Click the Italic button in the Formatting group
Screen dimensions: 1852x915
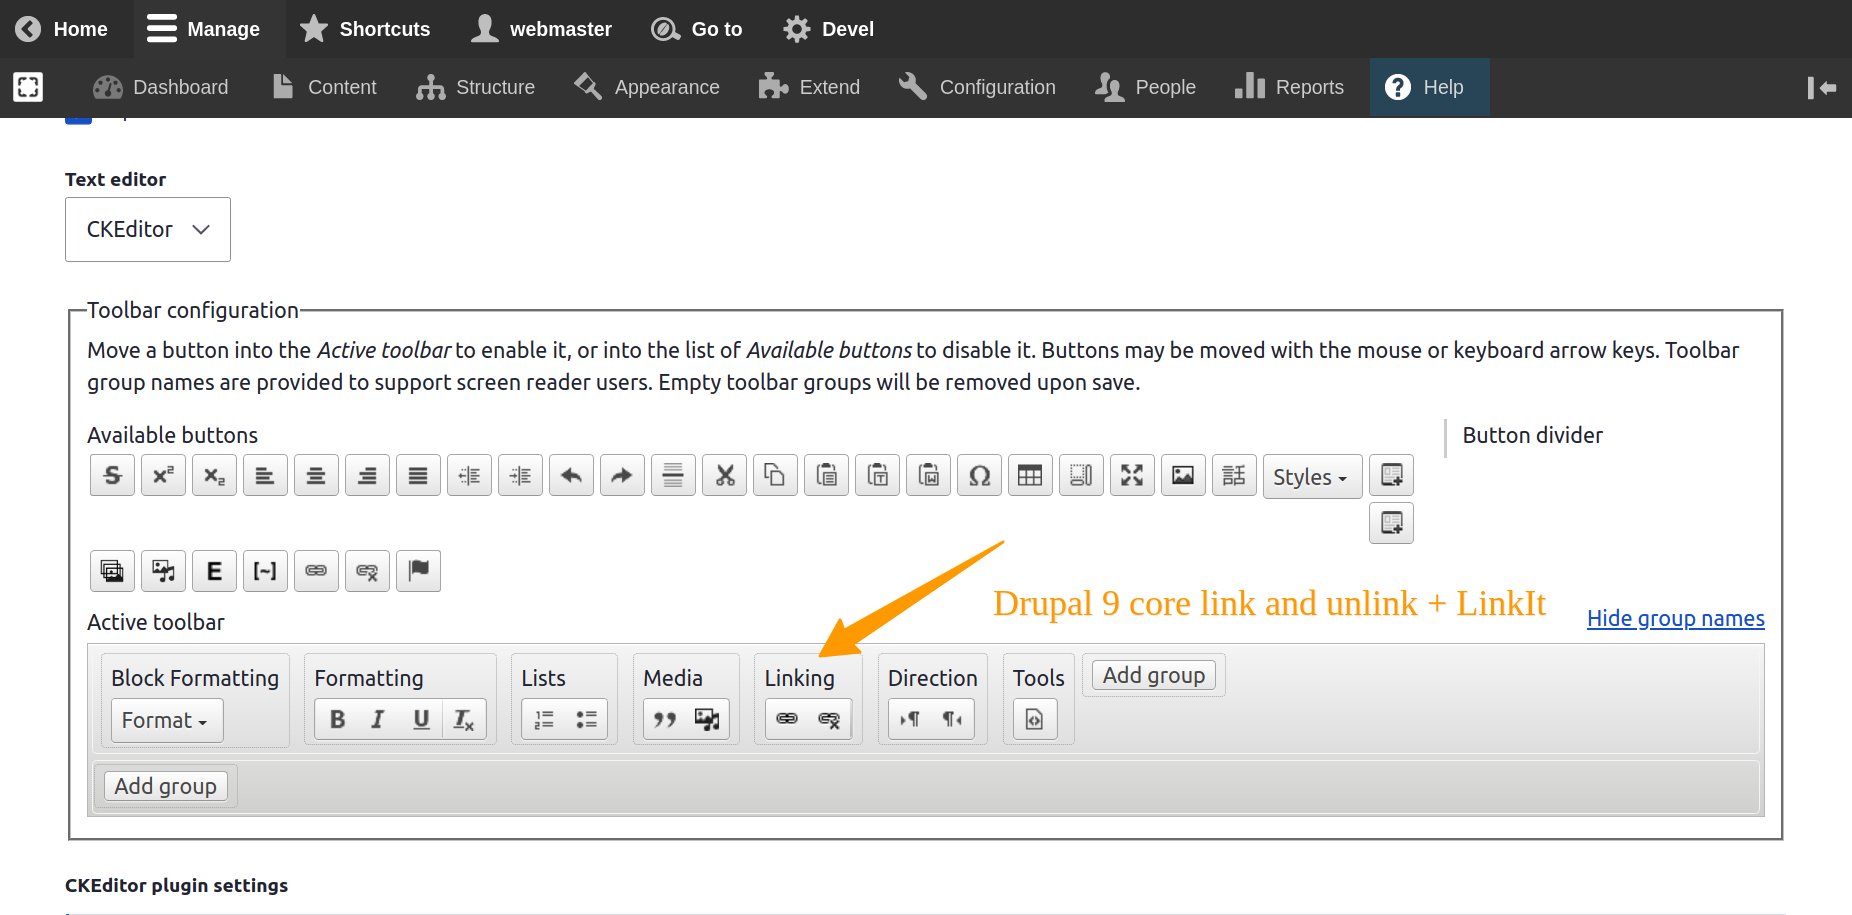pos(378,718)
